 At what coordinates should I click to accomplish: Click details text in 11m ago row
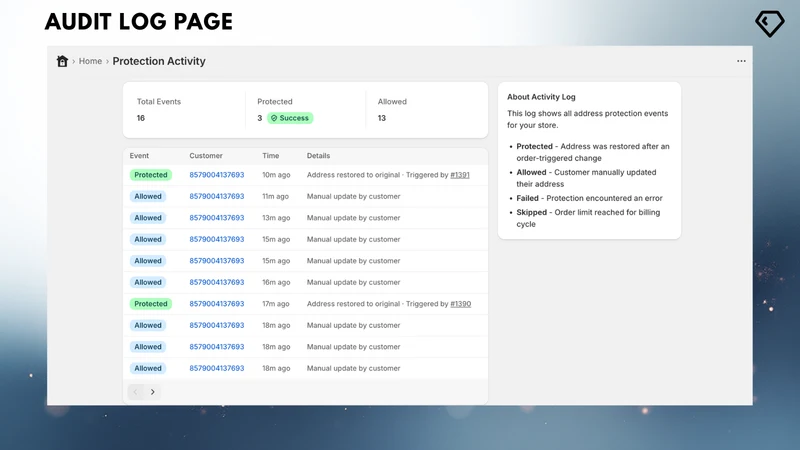354,196
